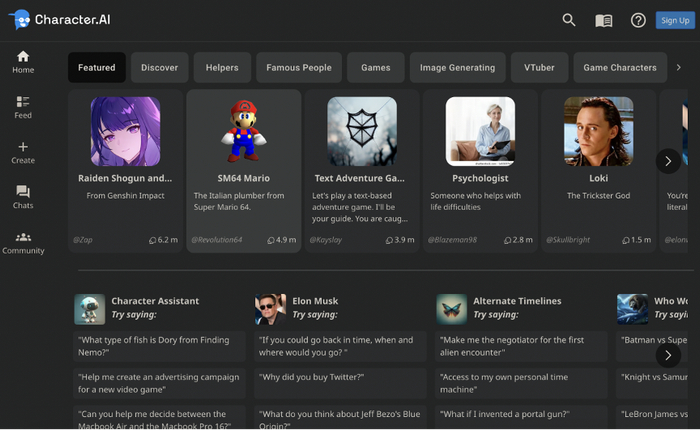Click the Alternate Timelines name

click(x=517, y=301)
